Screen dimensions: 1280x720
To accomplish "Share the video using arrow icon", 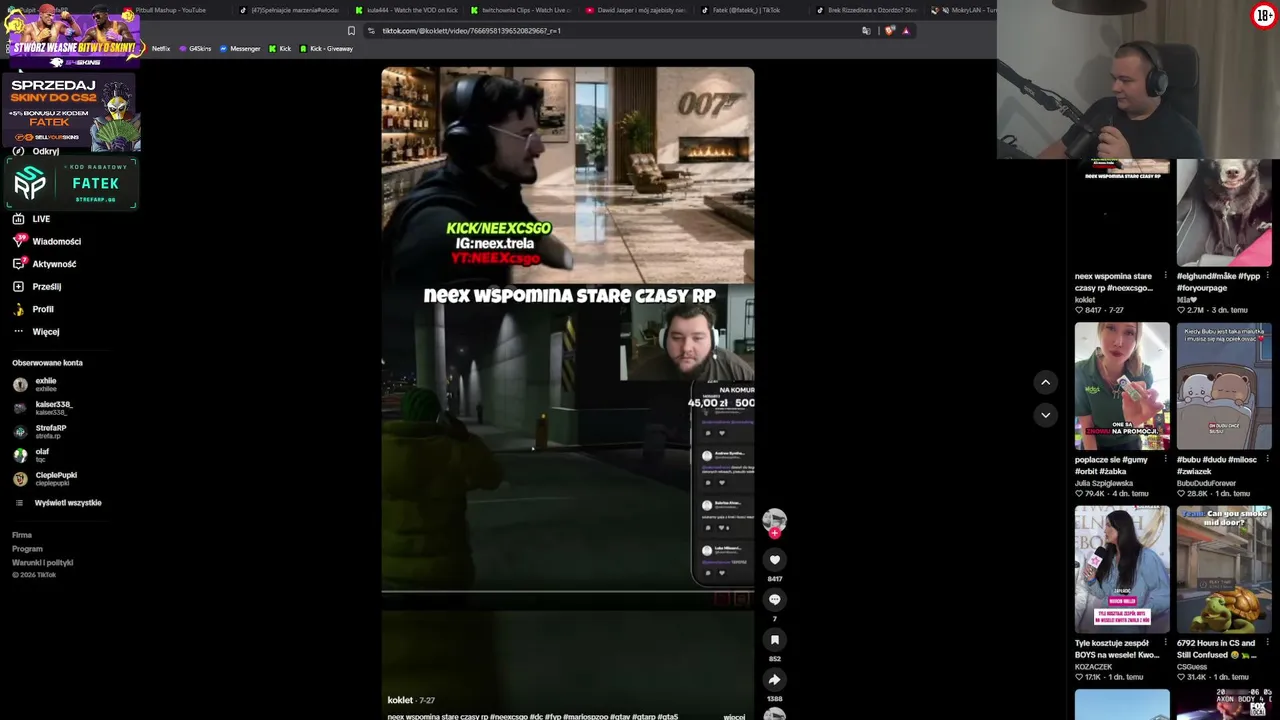I will (774, 680).
